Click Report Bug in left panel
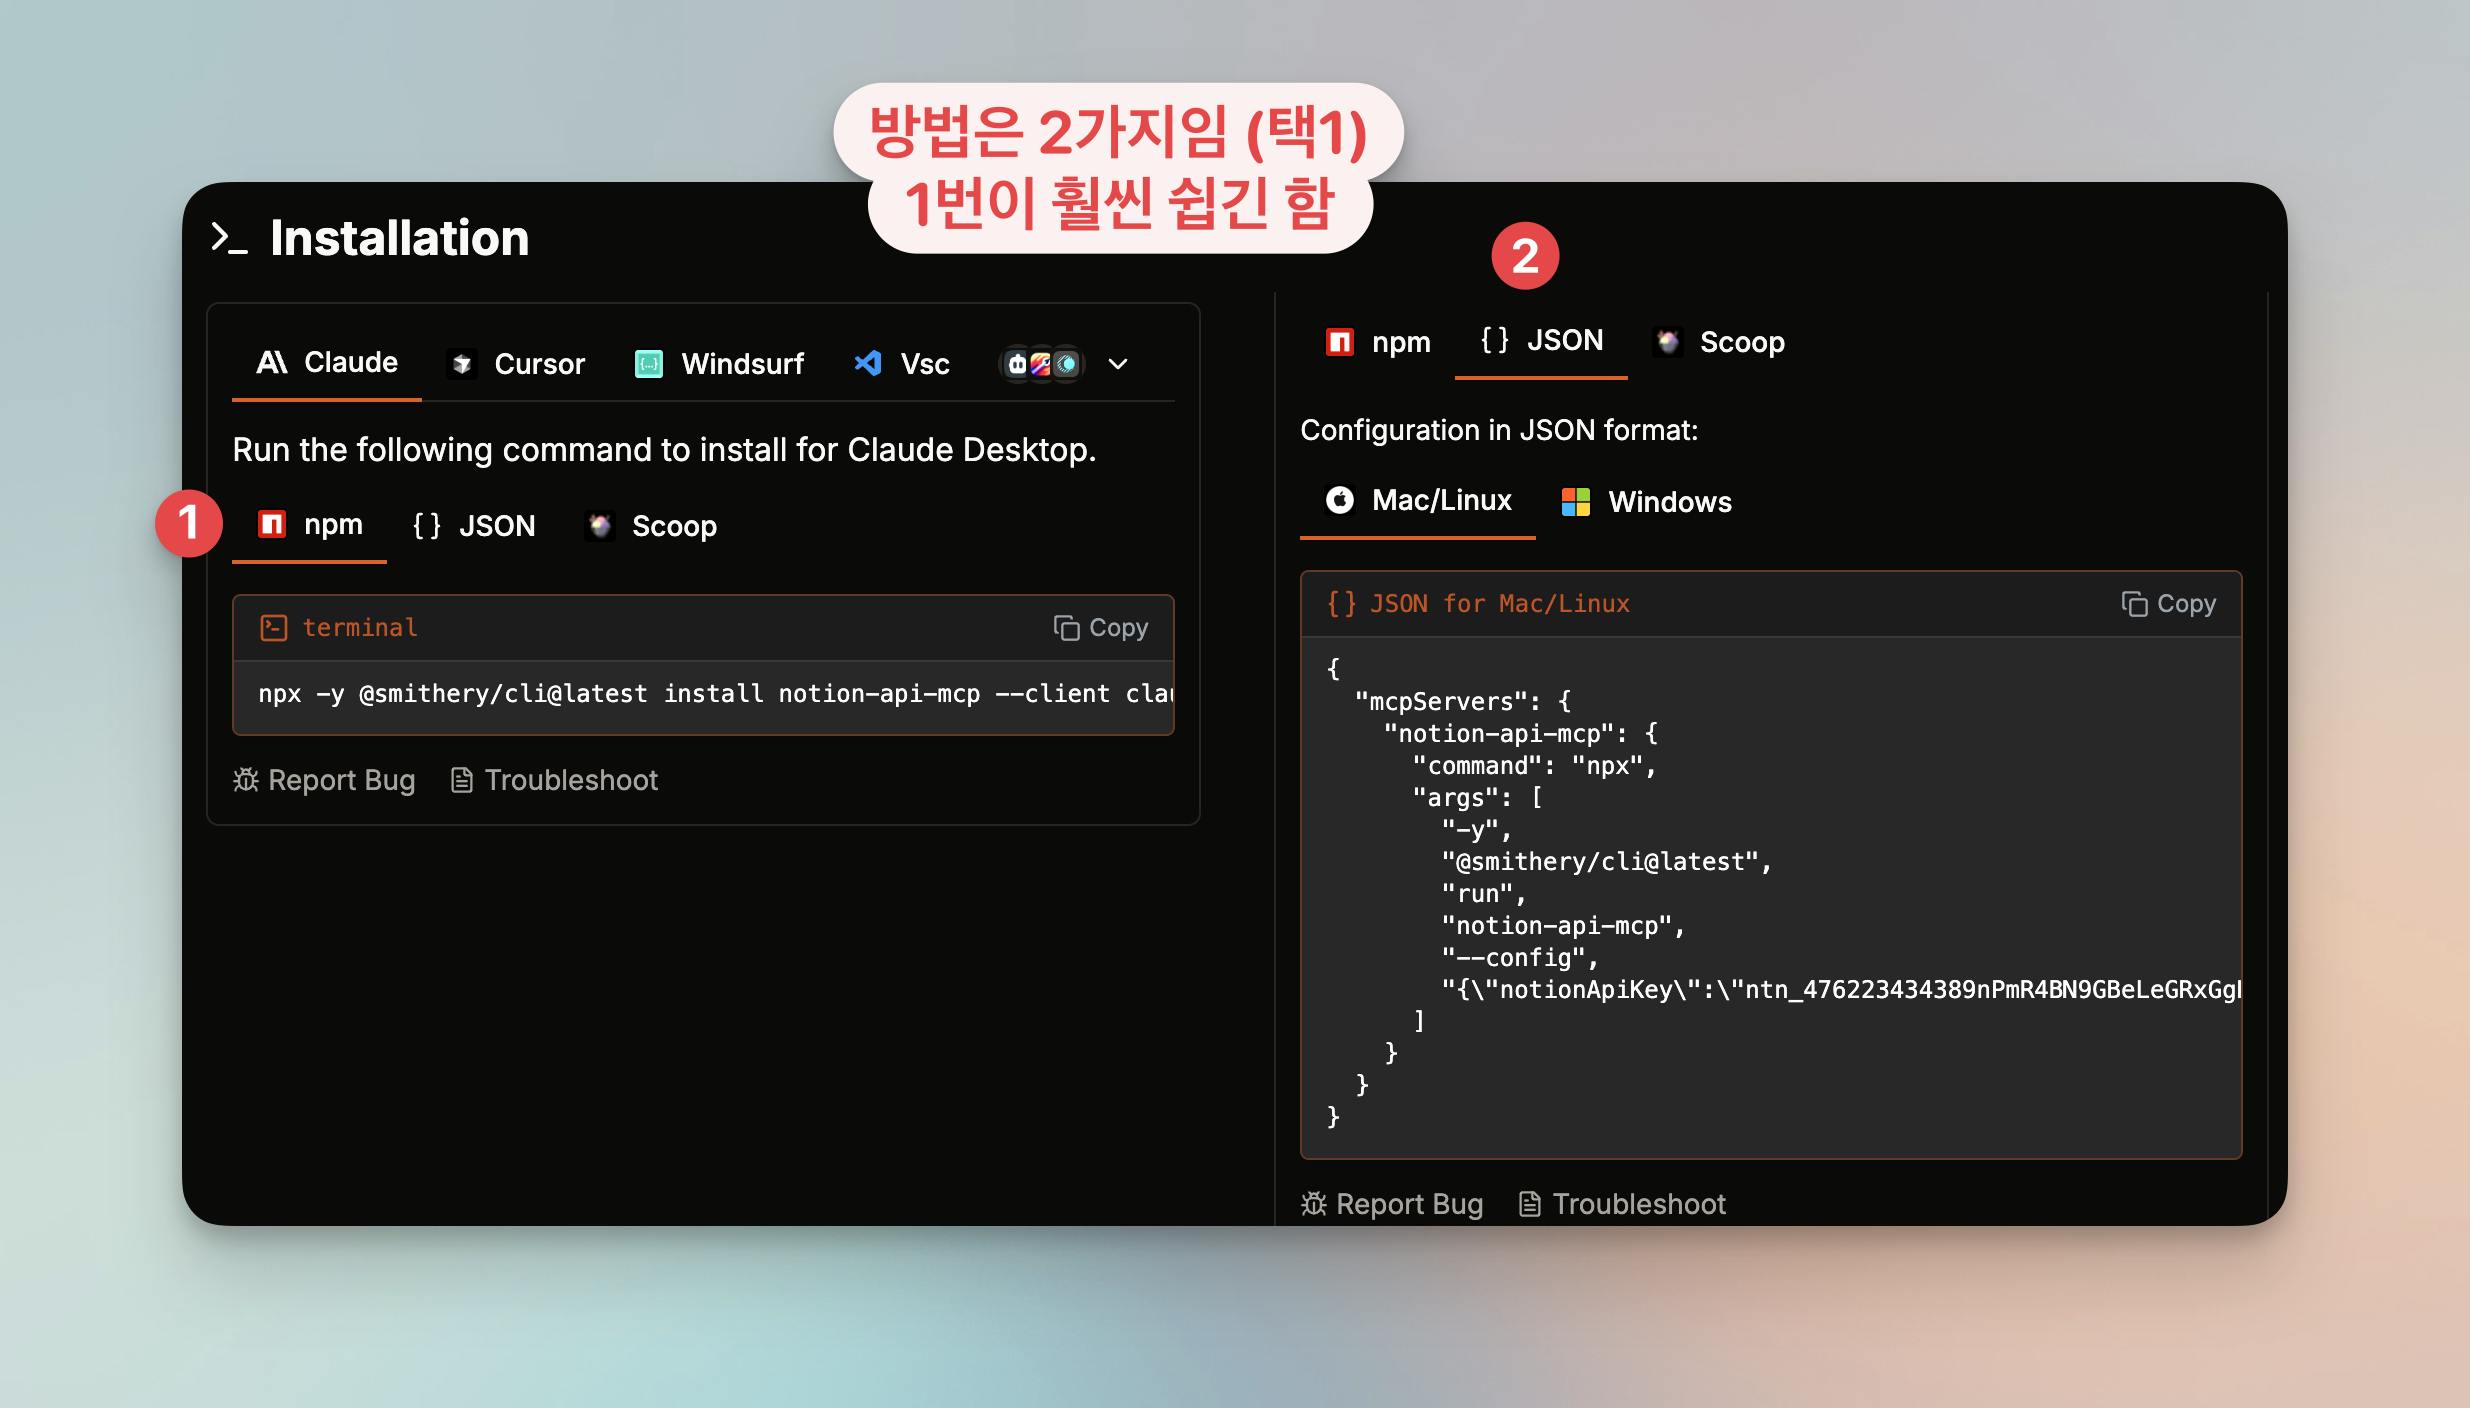Screen dimensions: 2470x1408 coord(324,780)
